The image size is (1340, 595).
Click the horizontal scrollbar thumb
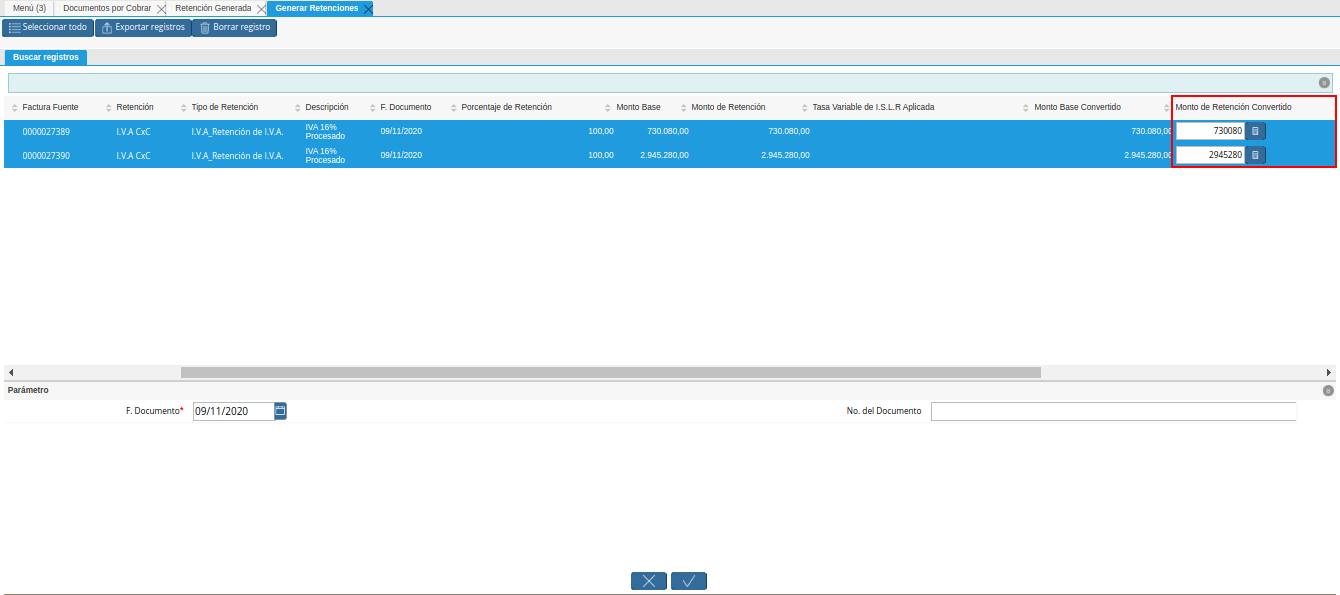click(x=611, y=372)
